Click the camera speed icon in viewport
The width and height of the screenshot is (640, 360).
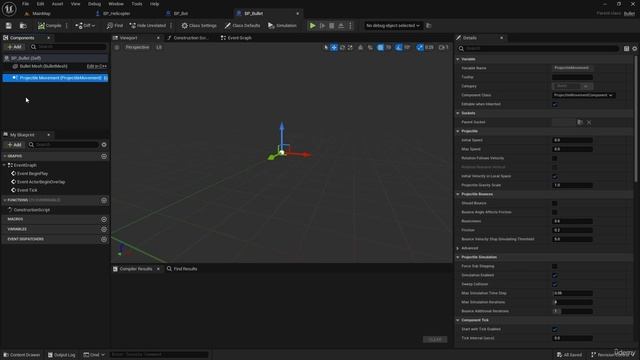click(443, 48)
